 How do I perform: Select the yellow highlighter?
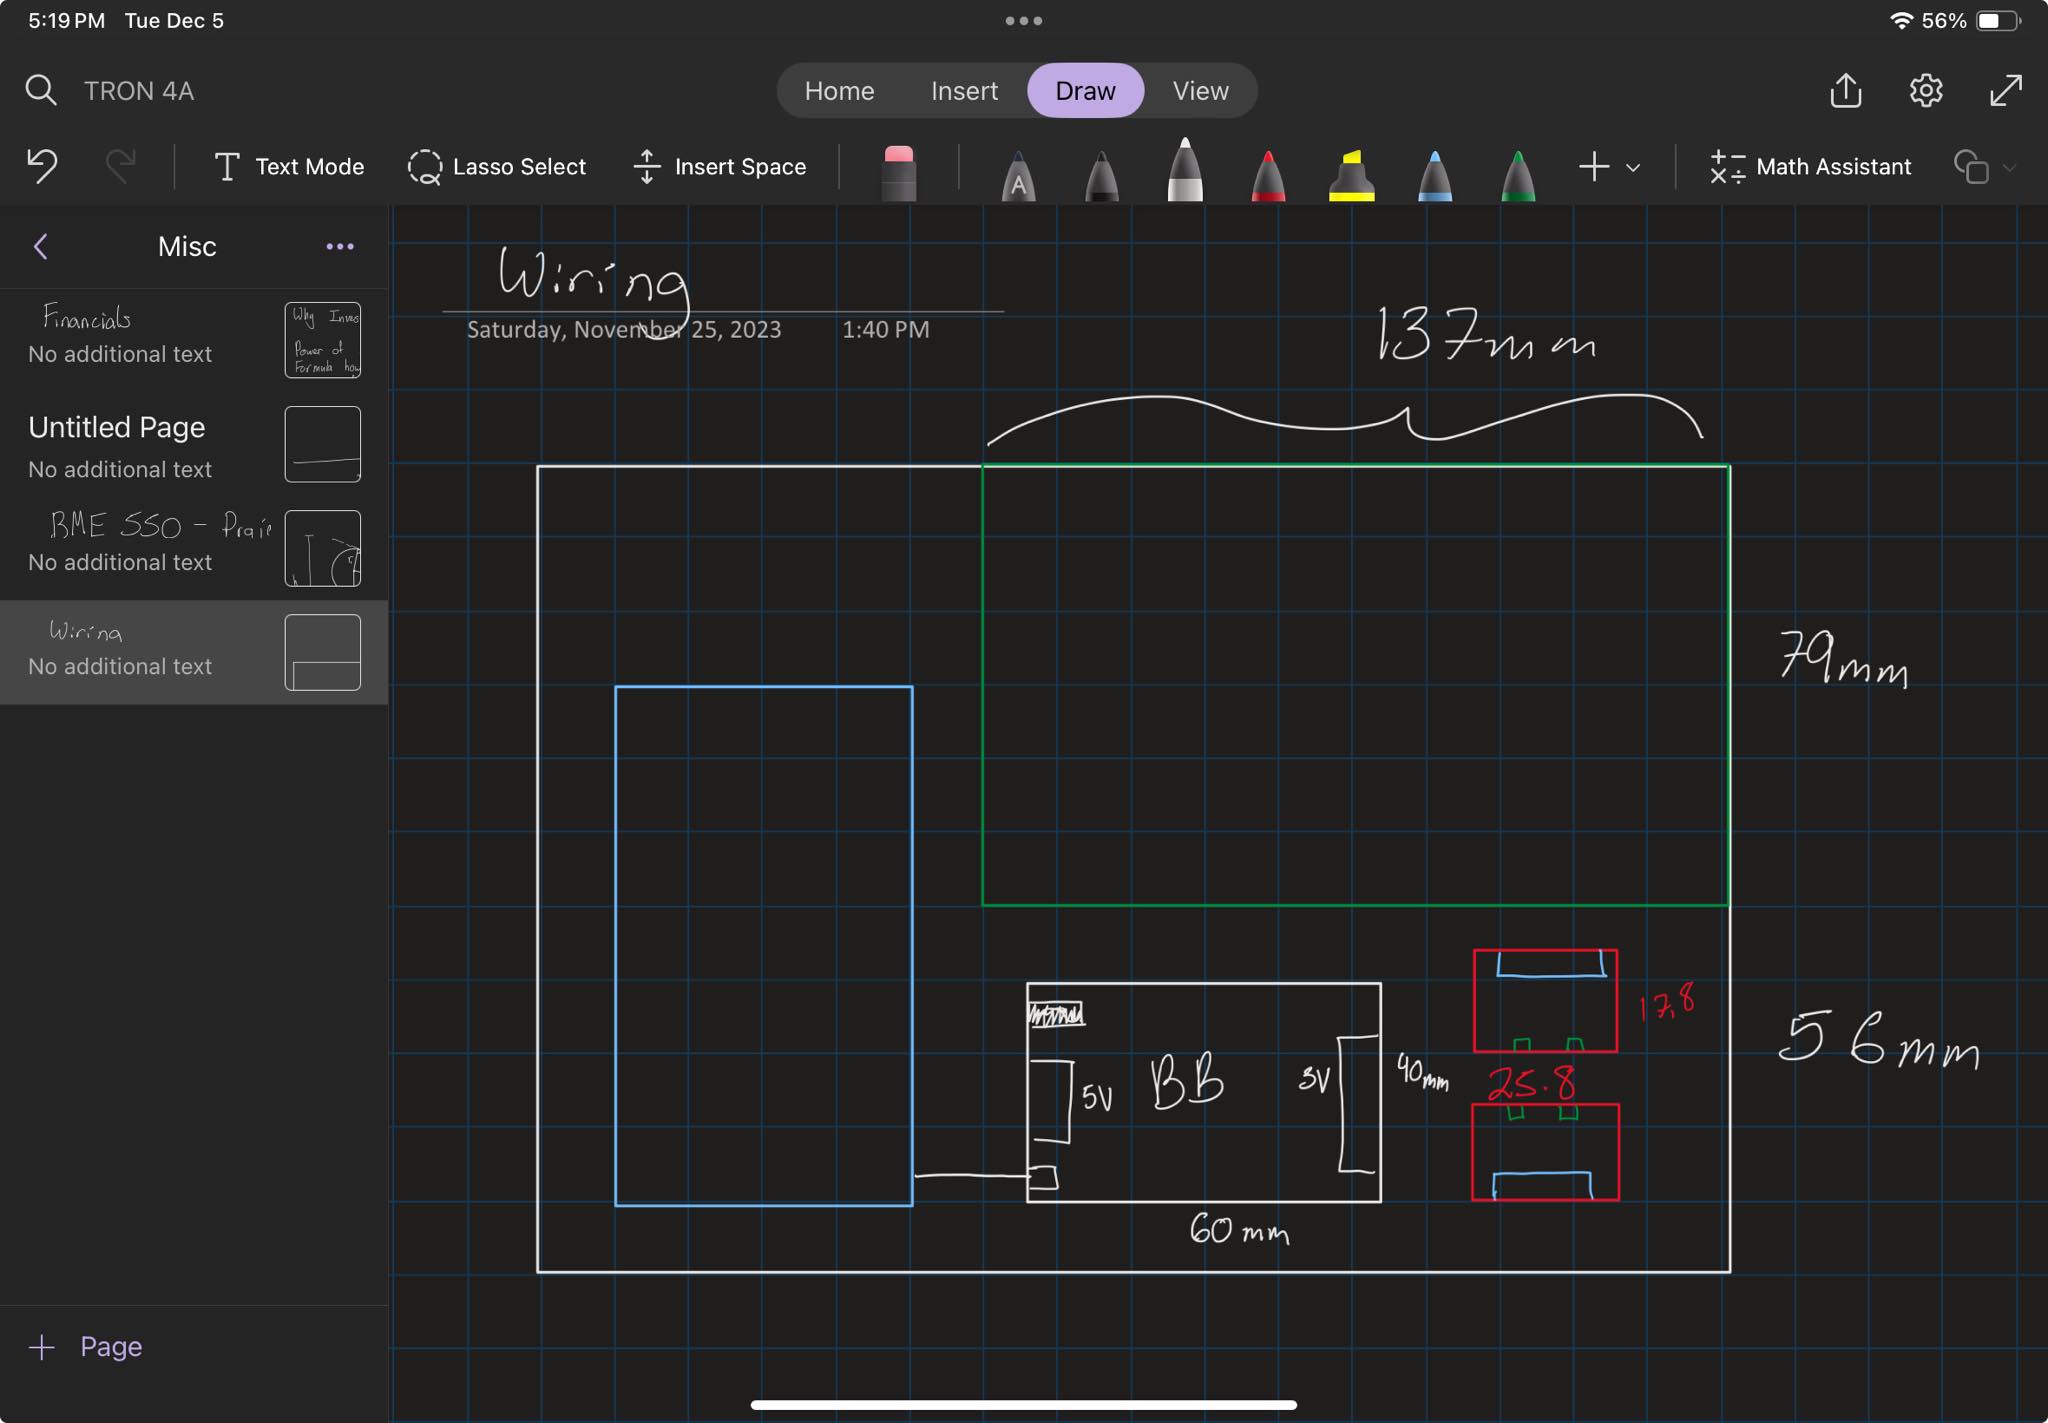(1351, 174)
